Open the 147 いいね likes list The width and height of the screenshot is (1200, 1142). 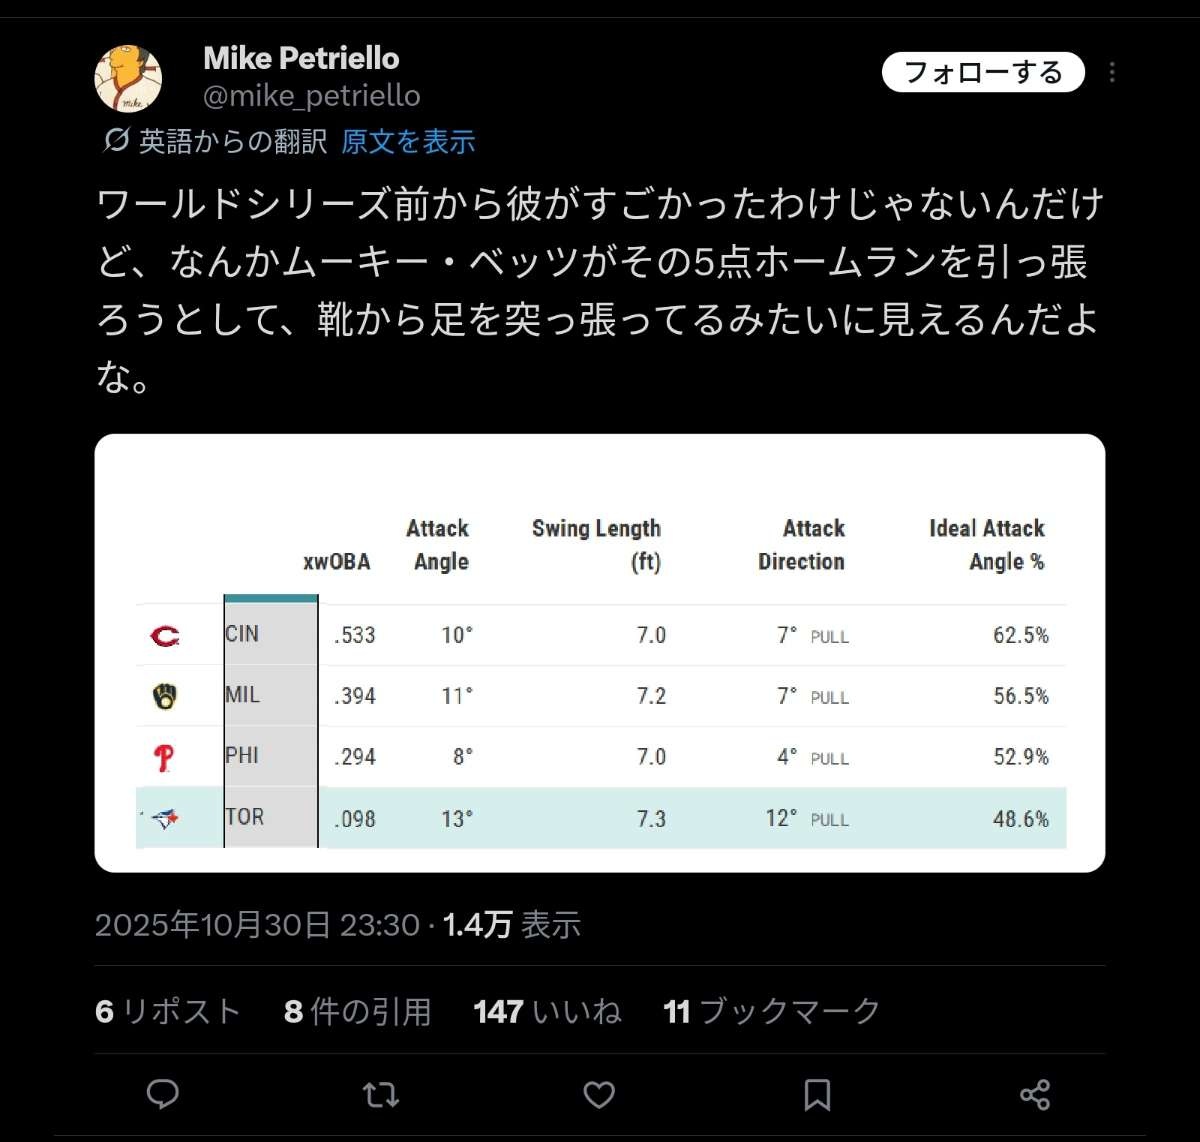tap(547, 1011)
